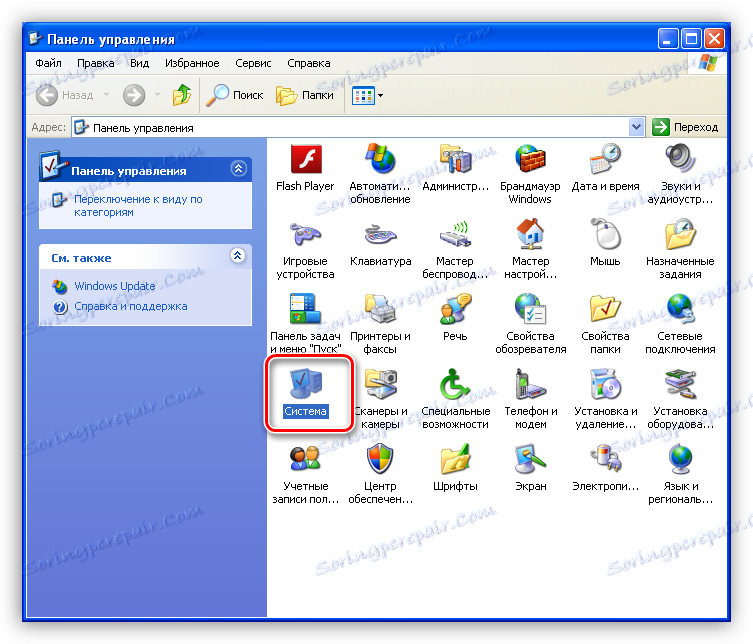Open the Назад history dropdown arrow
This screenshot has width=753, height=644.
(x=106, y=95)
